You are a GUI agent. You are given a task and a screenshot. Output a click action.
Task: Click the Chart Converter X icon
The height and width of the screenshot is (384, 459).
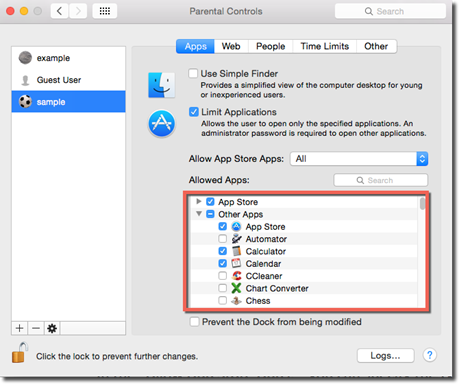point(236,288)
